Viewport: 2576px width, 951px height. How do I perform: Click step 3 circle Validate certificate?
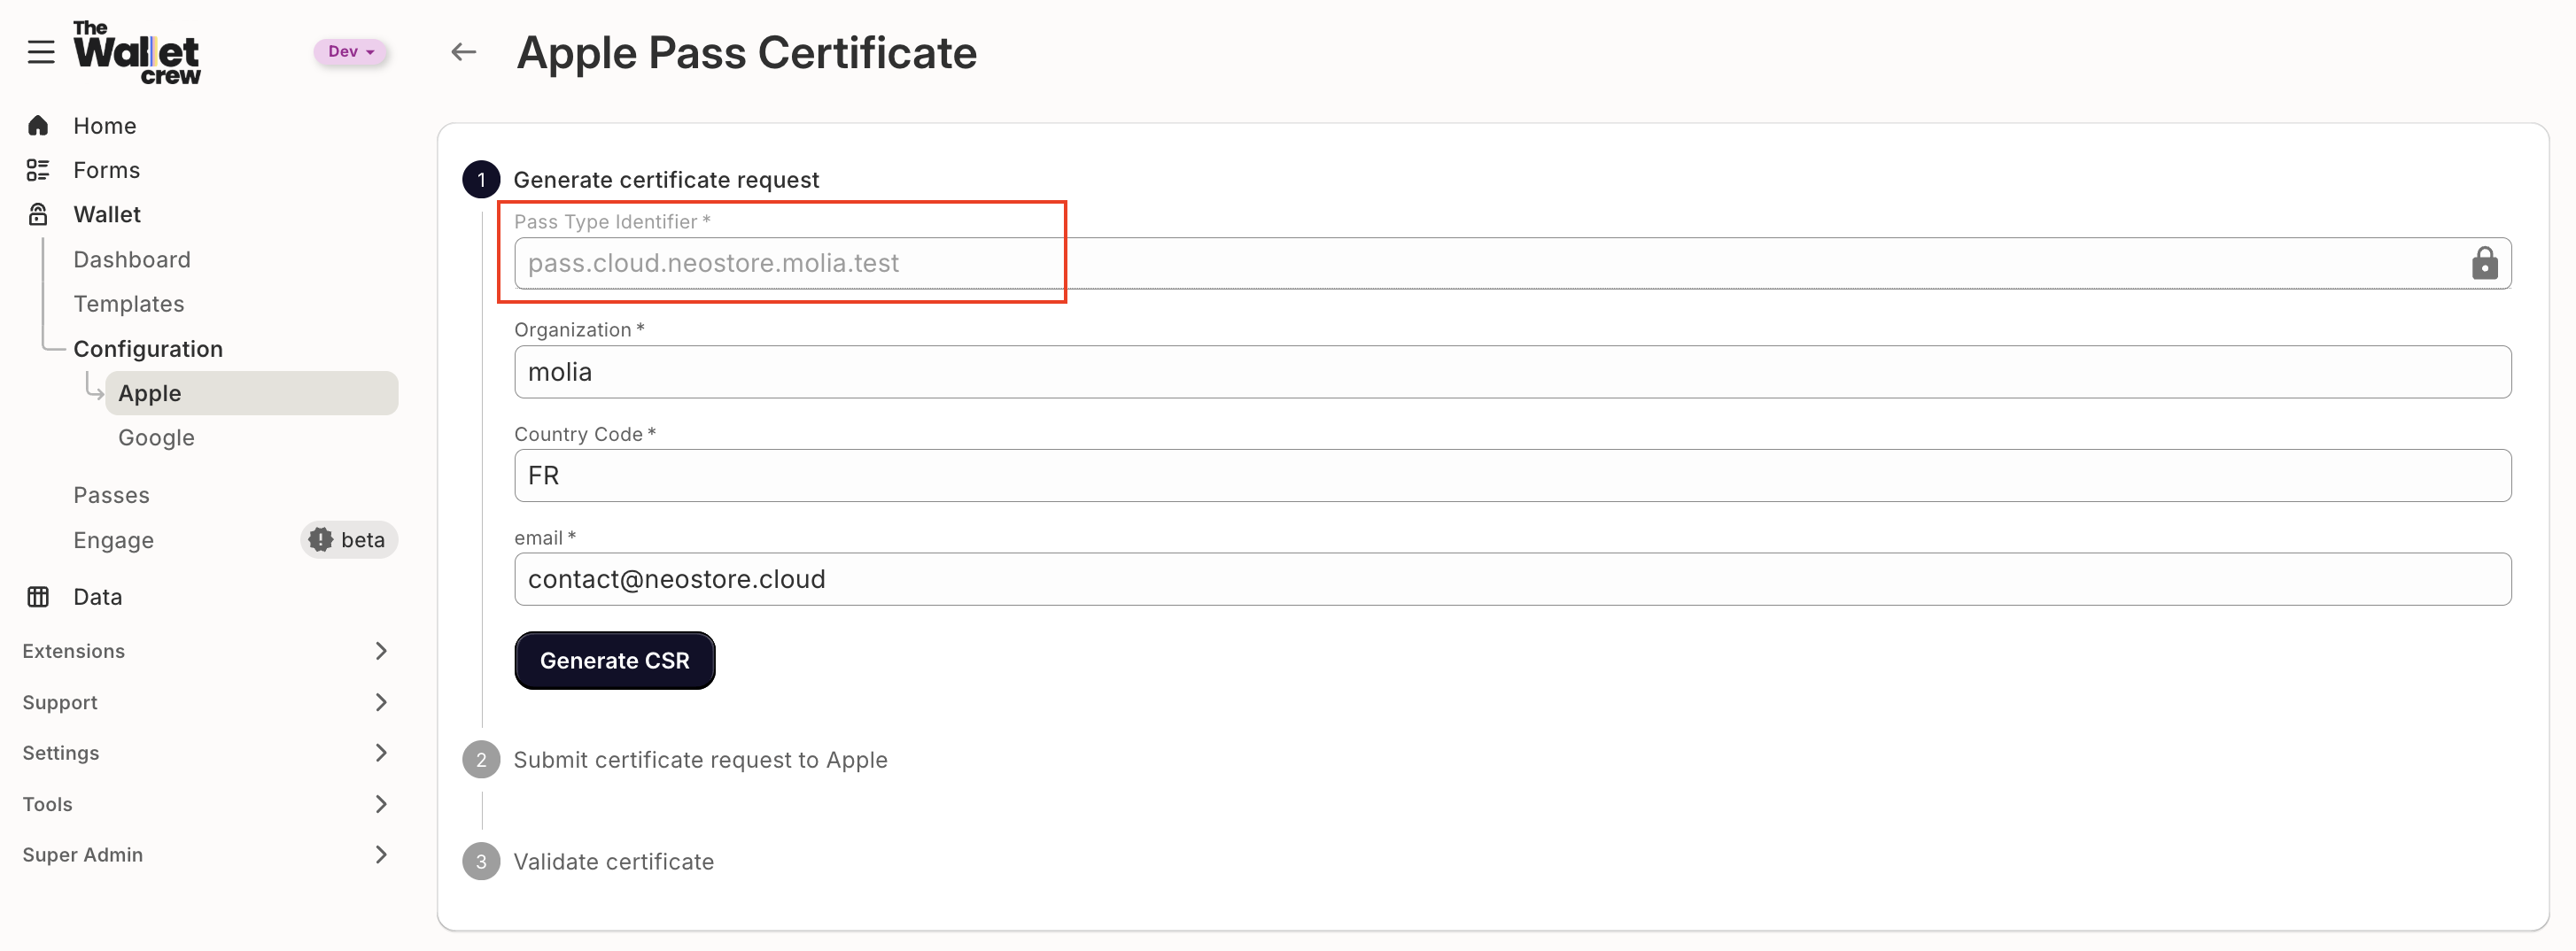(481, 861)
